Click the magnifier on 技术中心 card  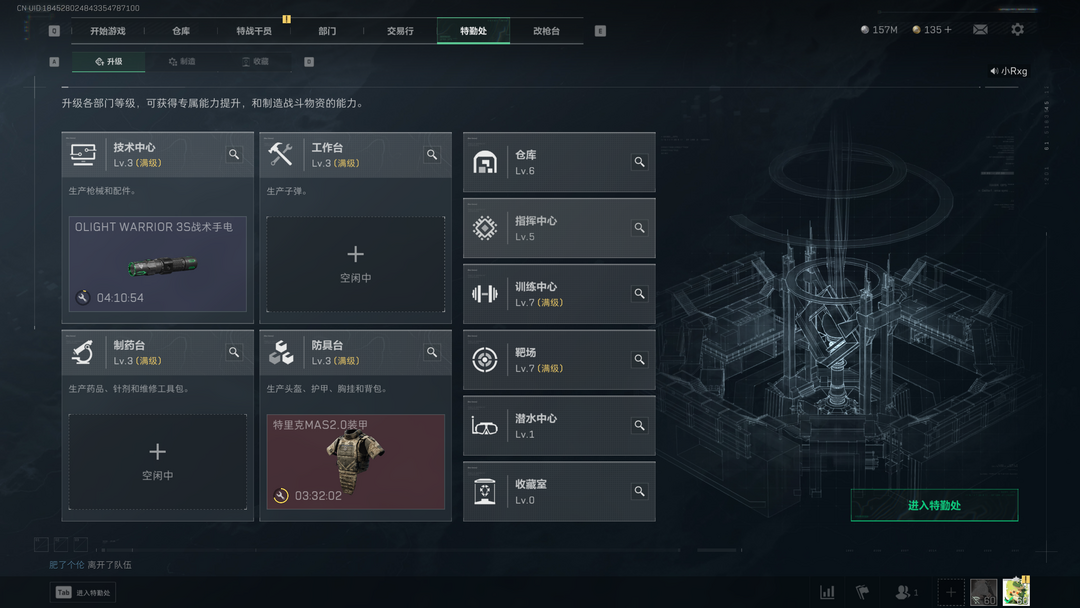234,154
